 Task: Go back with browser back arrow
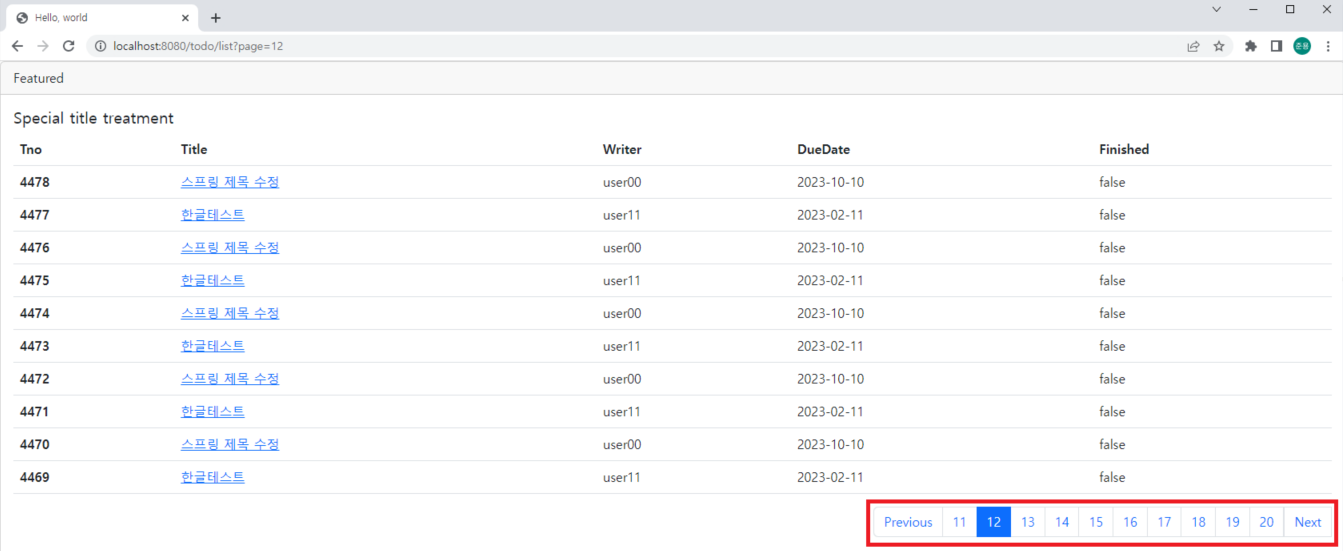(x=17, y=46)
